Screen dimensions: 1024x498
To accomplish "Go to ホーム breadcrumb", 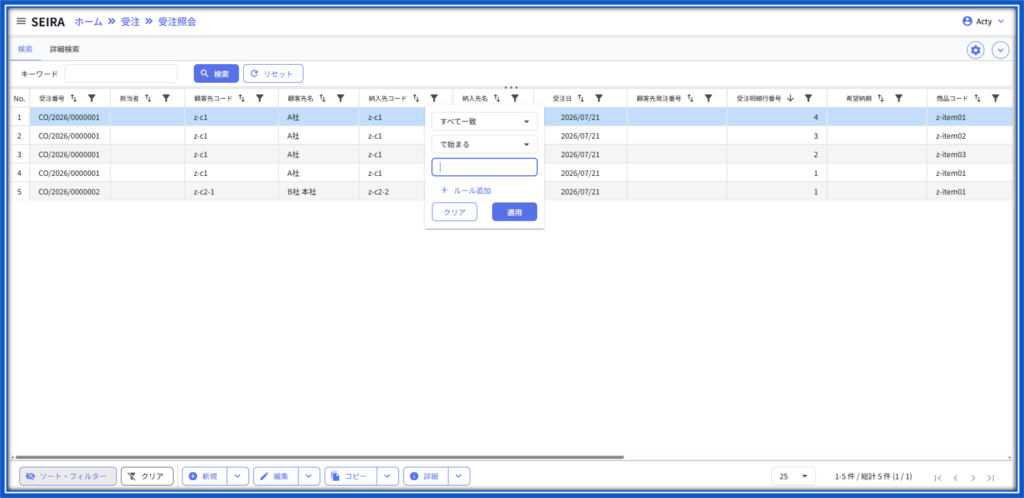I will [x=88, y=22].
